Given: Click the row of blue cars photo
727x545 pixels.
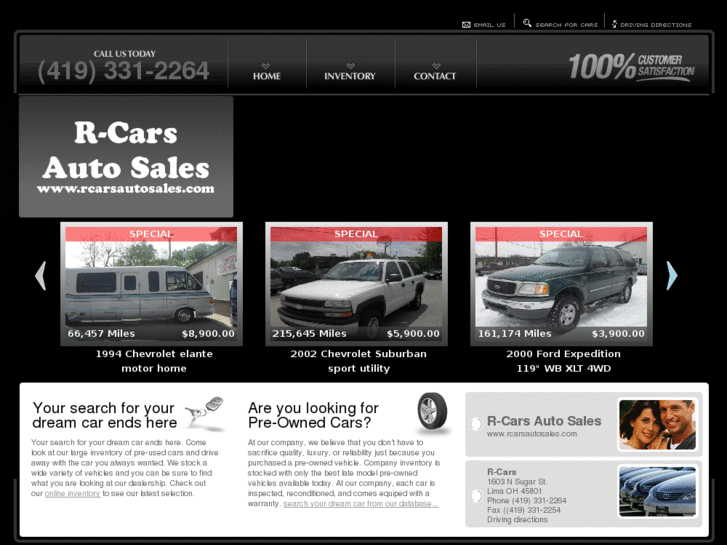Looking at the screenshot, I should point(657,492).
